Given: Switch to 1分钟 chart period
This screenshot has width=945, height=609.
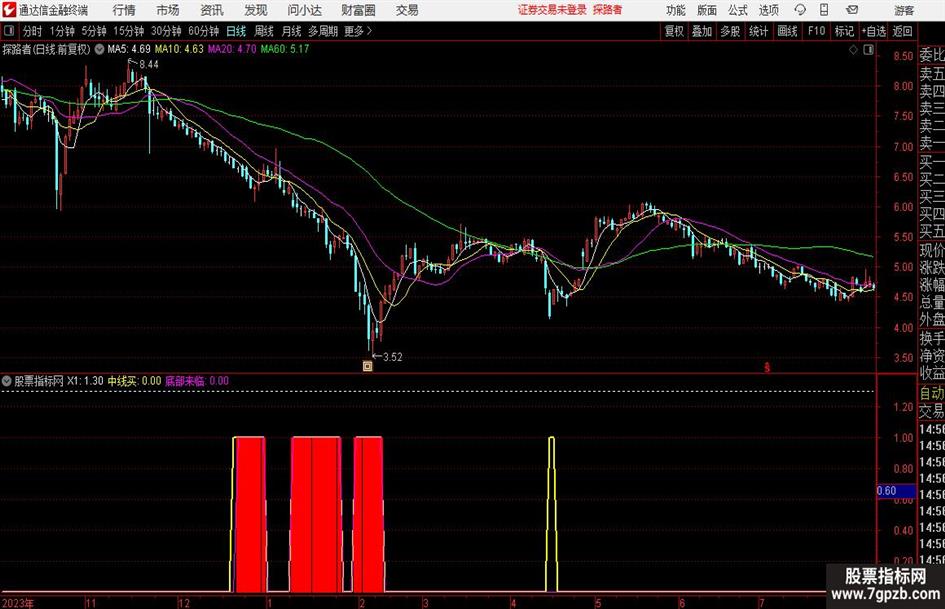Looking at the screenshot, I should click(x=62, y=31).
